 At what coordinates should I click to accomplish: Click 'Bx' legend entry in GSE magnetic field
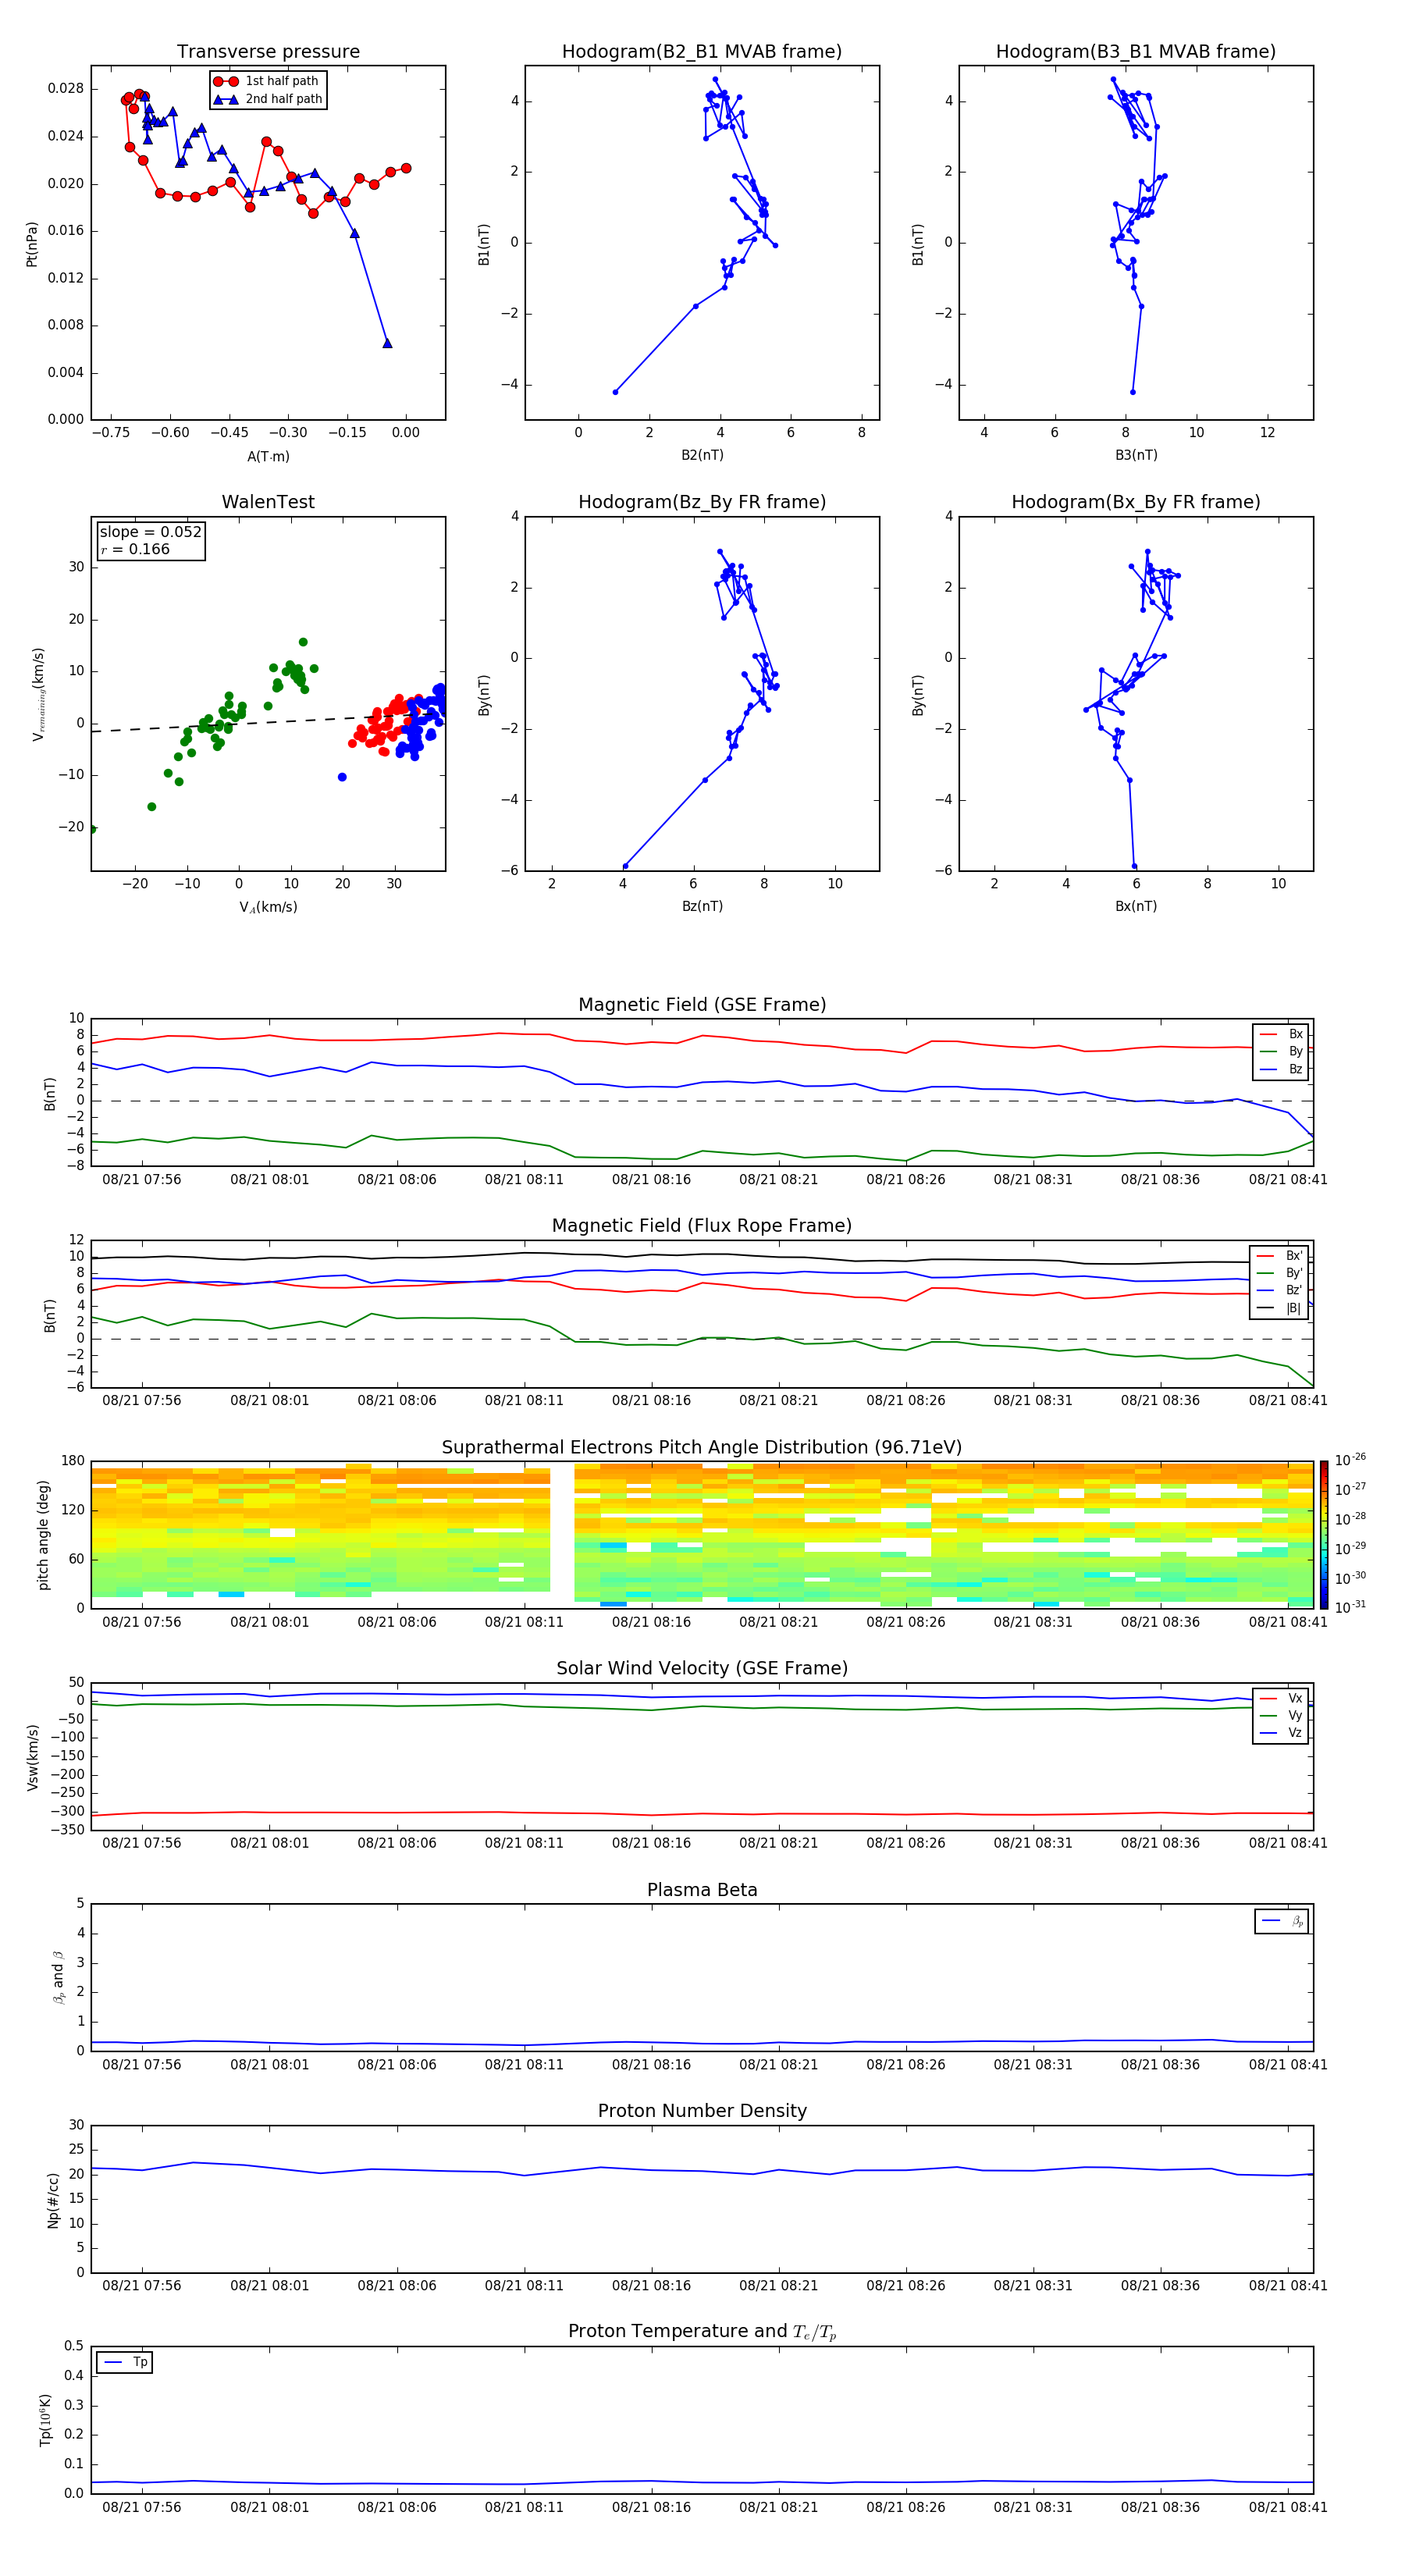[x=1281, y=1035]
